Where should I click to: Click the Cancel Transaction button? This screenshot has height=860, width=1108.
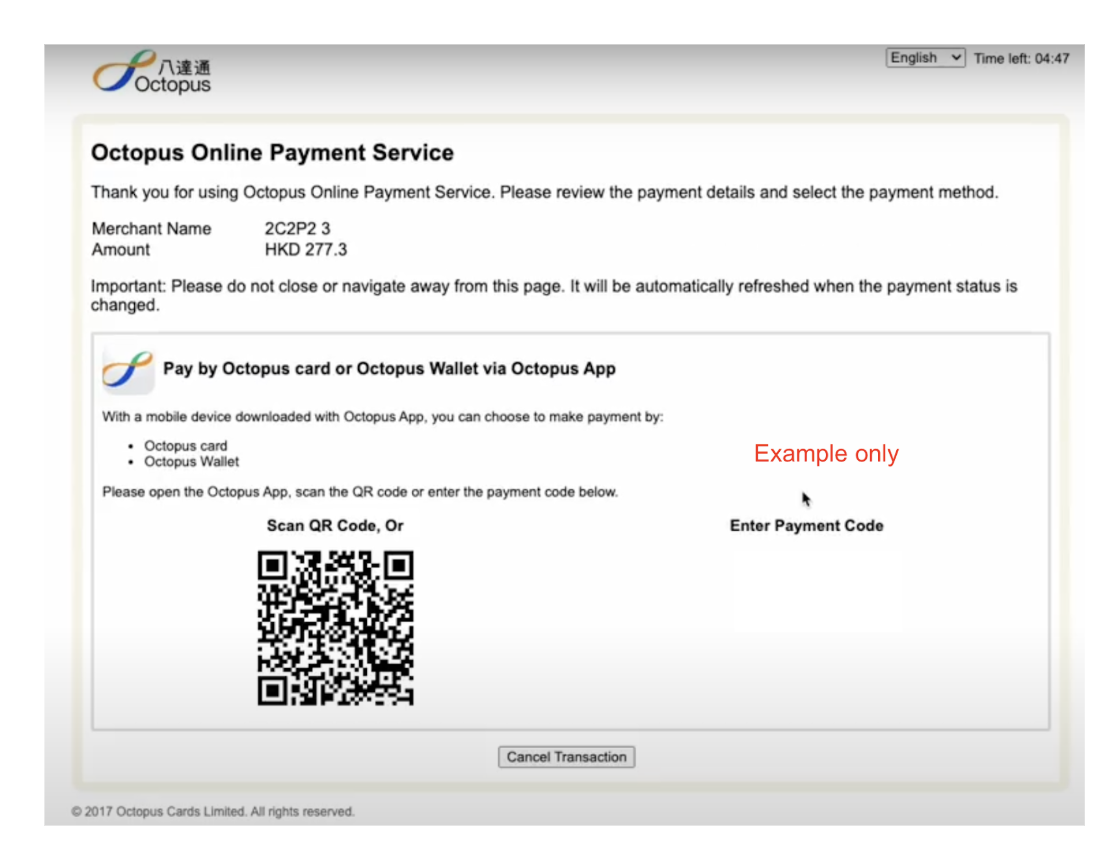coord(566,757)
